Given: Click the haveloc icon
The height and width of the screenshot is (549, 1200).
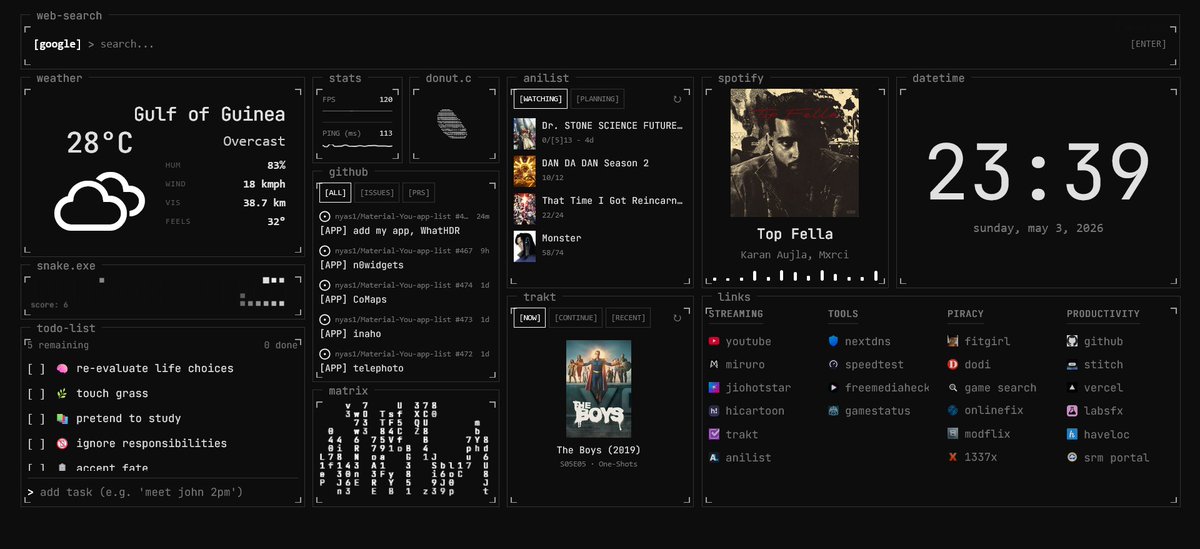Looking at the screenshot, I should point(1072,434).
